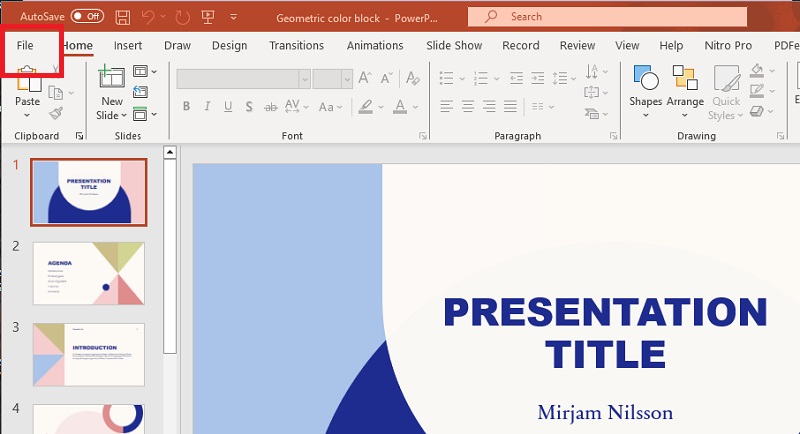The height and width of the screenshot is (434, 800).
Task: Clear all formatting
Action: [x=412, y=78]
